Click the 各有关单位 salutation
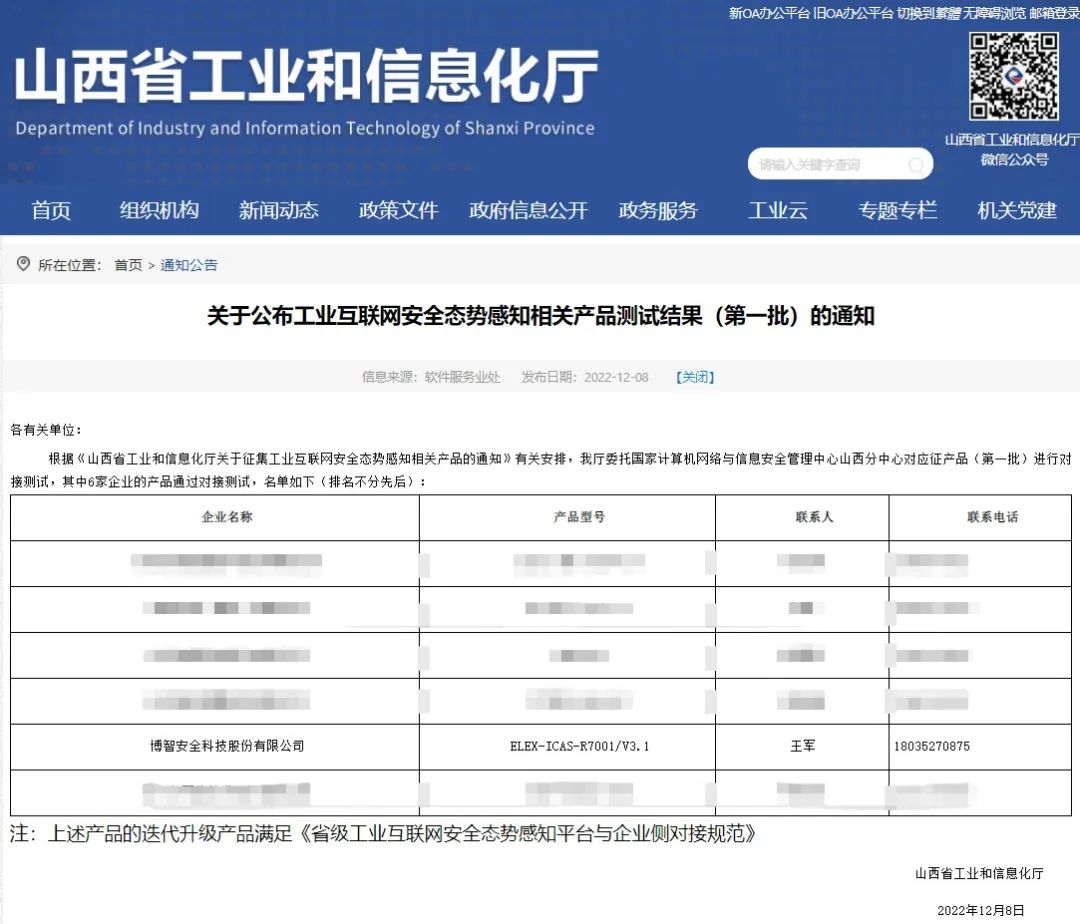 click(x=46, y=430)
